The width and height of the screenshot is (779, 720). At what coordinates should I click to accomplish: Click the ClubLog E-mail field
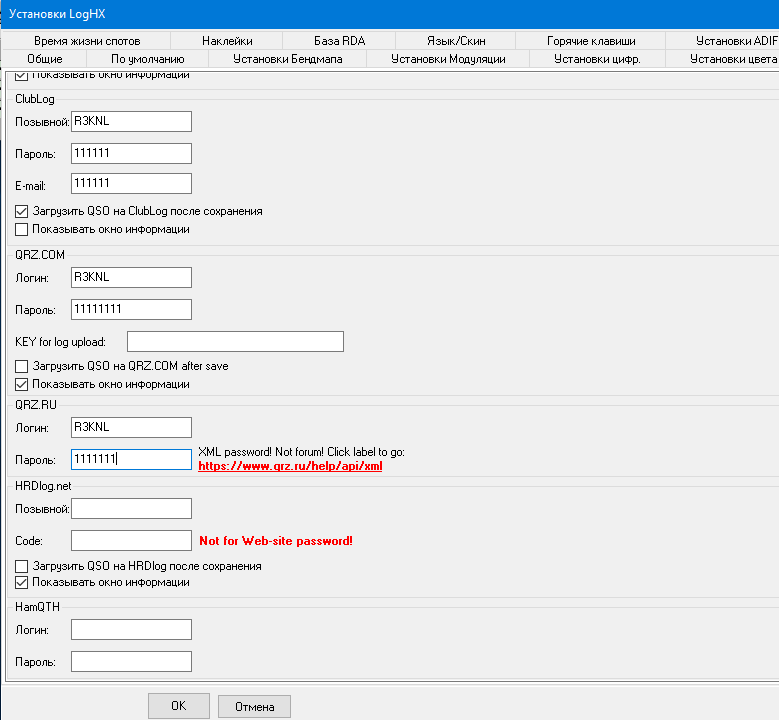pos(131,183)
